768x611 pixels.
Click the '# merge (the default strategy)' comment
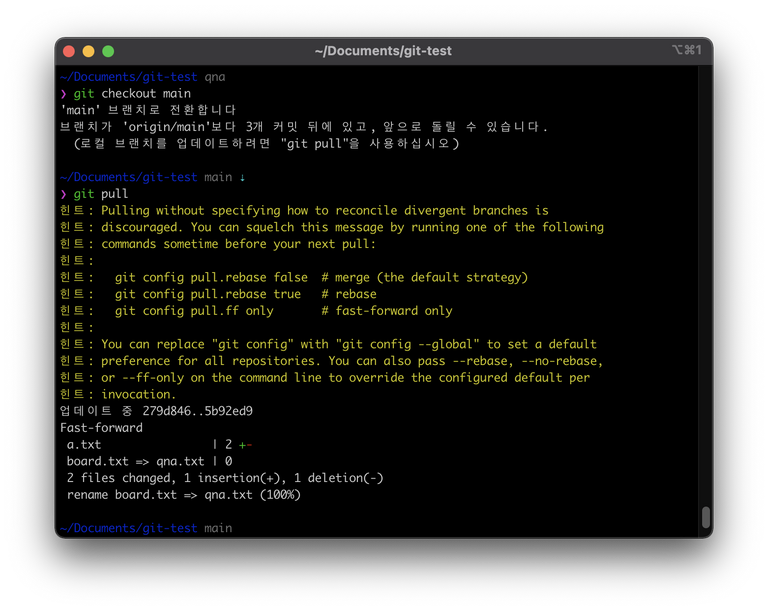tap(425, 278)
